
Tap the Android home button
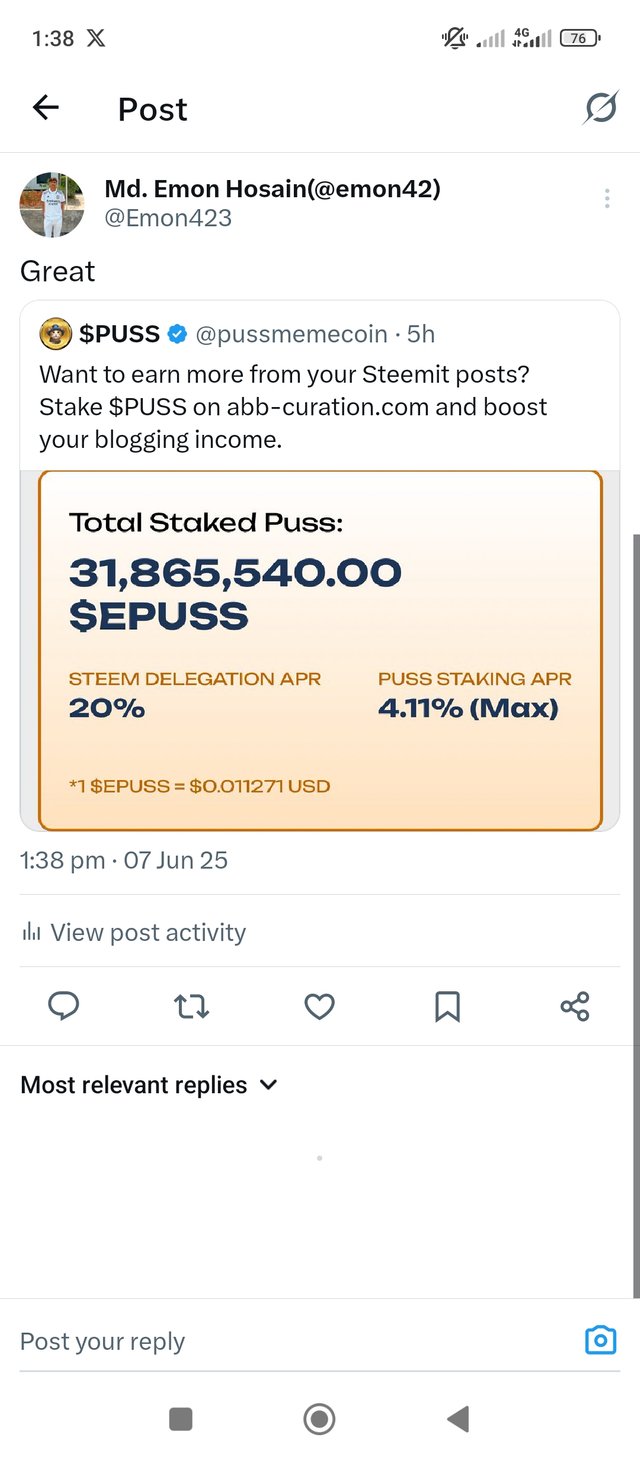coord(319,1418)
